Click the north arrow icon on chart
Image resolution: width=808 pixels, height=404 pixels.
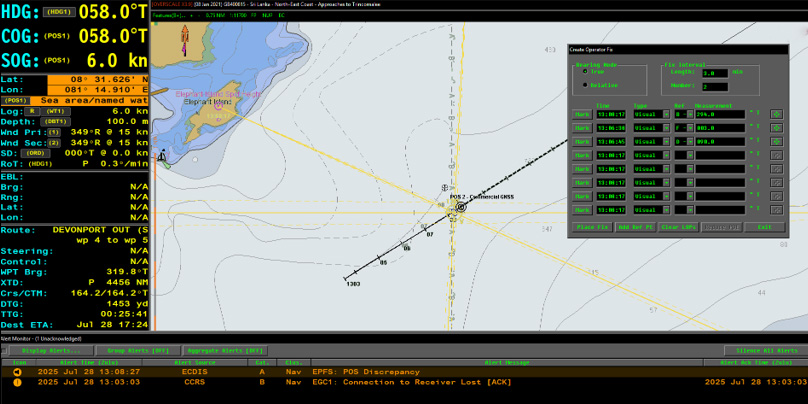(x=184, y=39)
